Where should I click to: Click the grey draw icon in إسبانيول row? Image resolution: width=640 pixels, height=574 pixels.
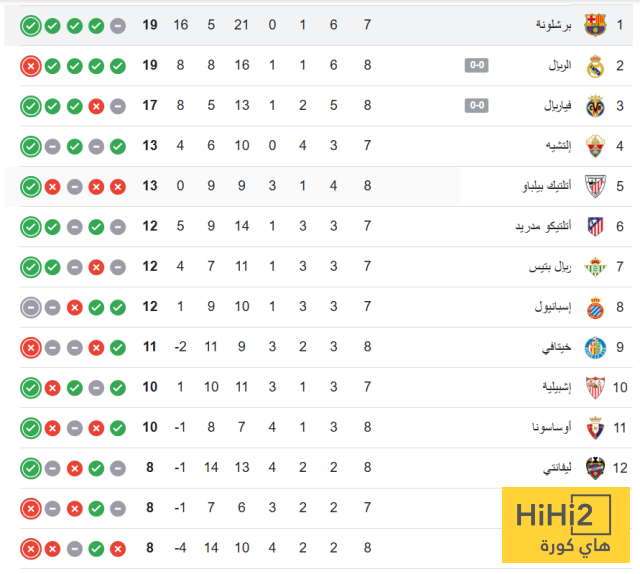click(31, 307)
